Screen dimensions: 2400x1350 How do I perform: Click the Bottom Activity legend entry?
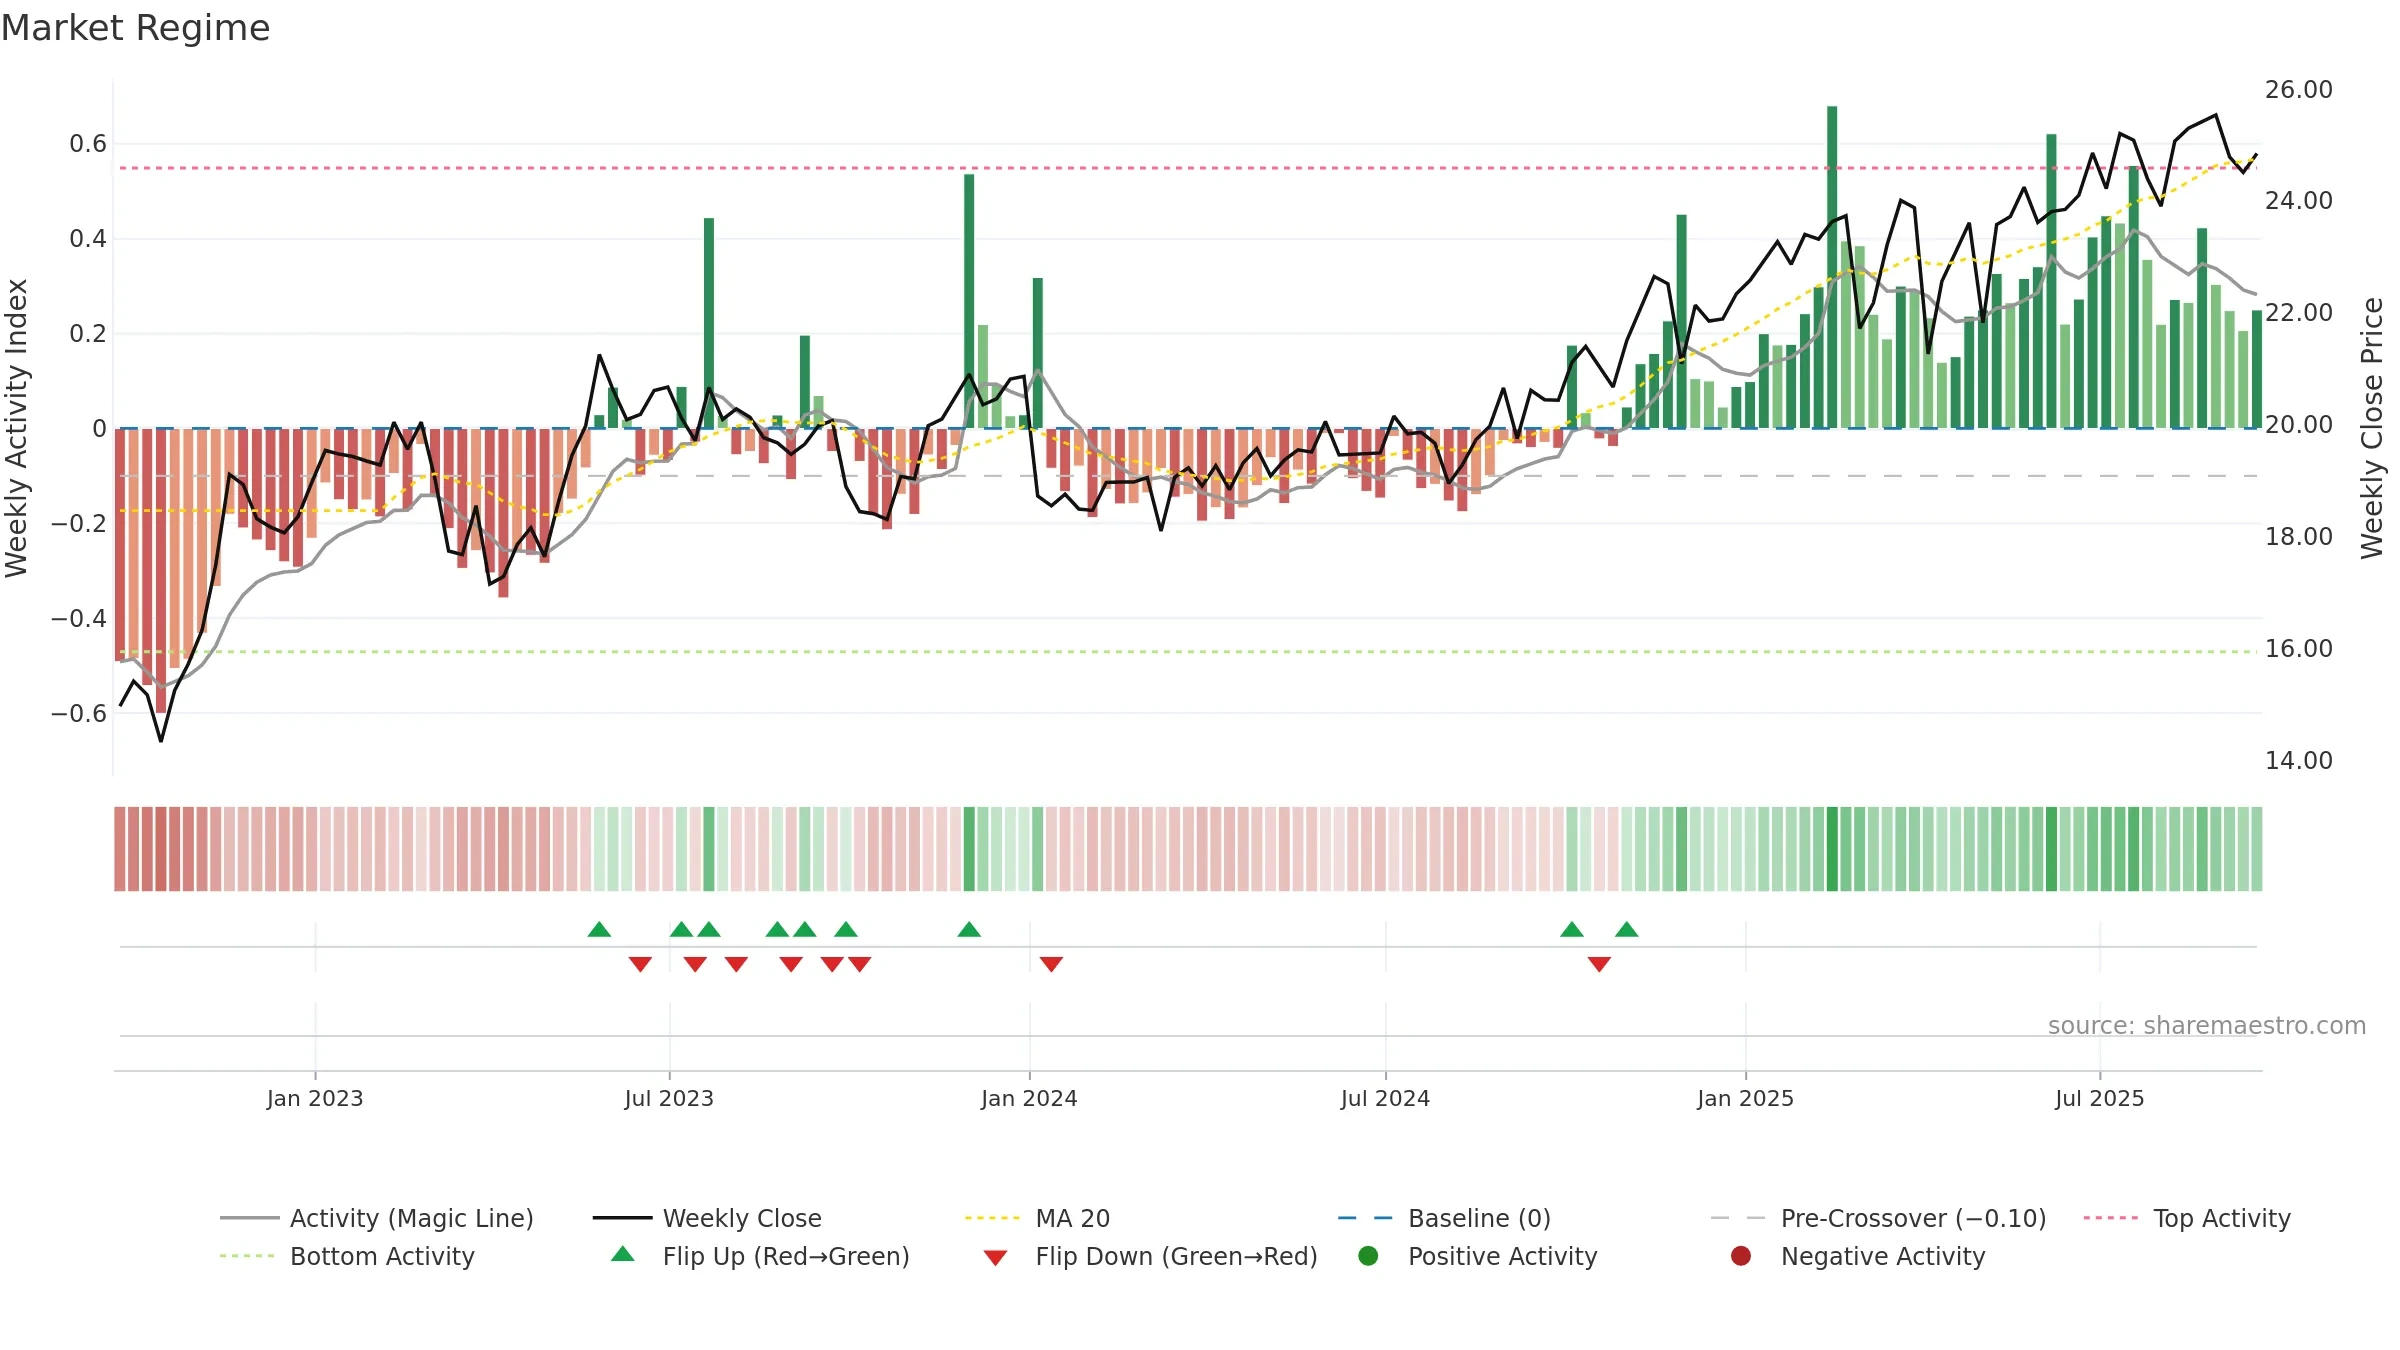tap(347, 1256)
